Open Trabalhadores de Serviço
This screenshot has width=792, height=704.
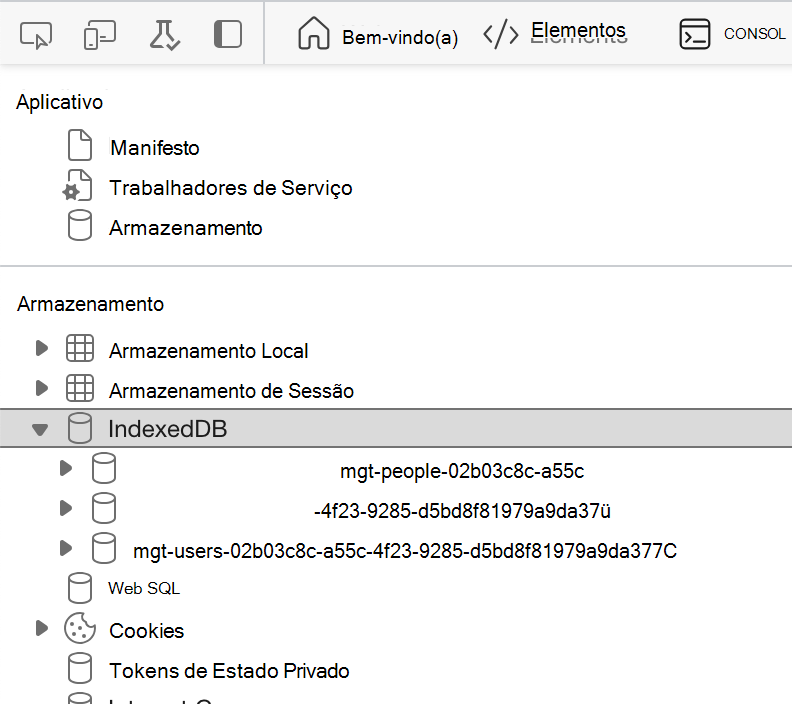click(231, 188)
